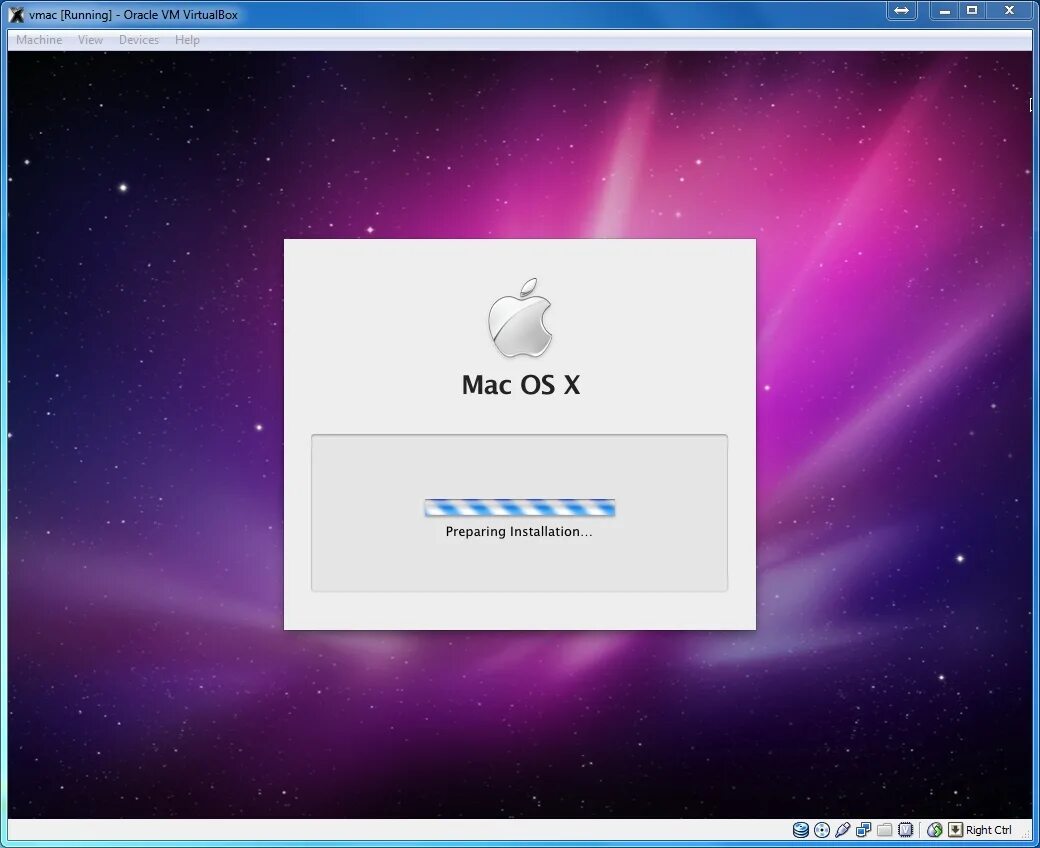Click the Apple logo in installer

[x=520, y=318]
